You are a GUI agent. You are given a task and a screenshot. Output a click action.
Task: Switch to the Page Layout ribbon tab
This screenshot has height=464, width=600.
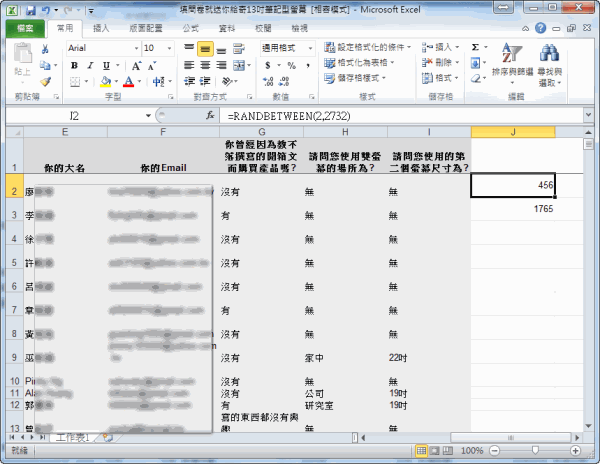(145, 28)
